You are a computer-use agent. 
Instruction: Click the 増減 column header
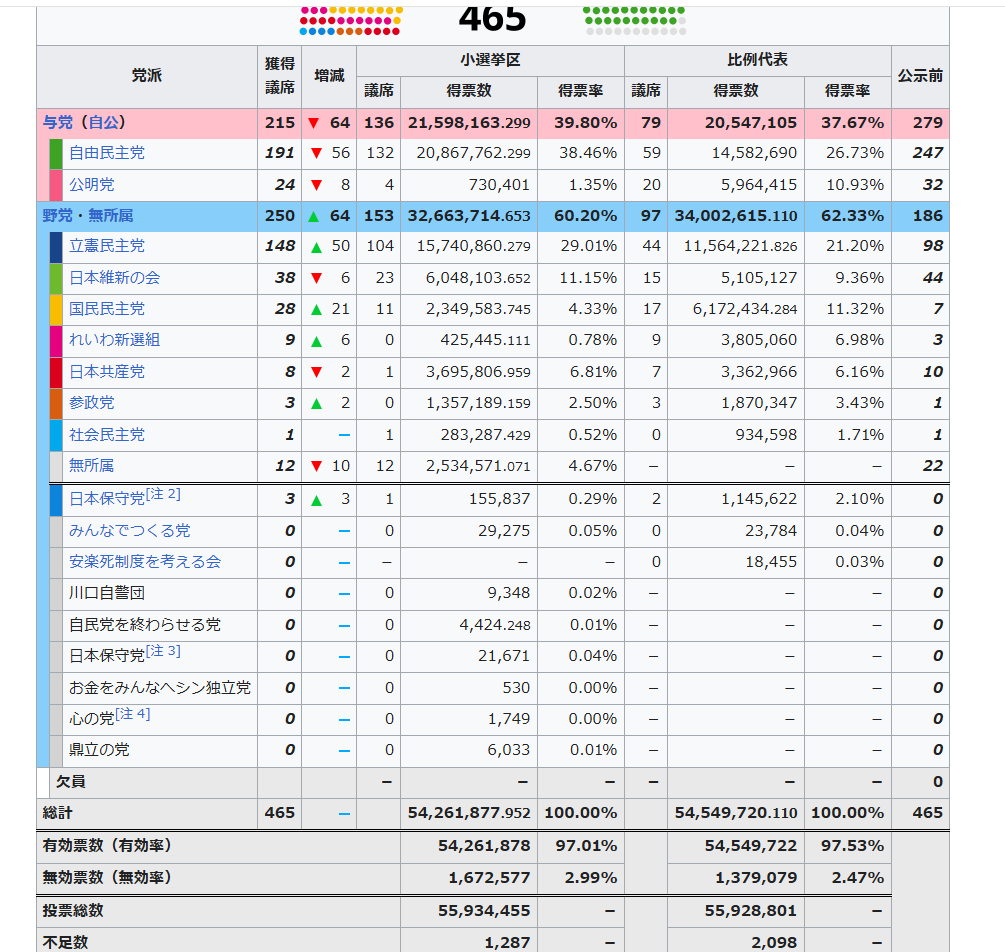click(x=329, y=76)
